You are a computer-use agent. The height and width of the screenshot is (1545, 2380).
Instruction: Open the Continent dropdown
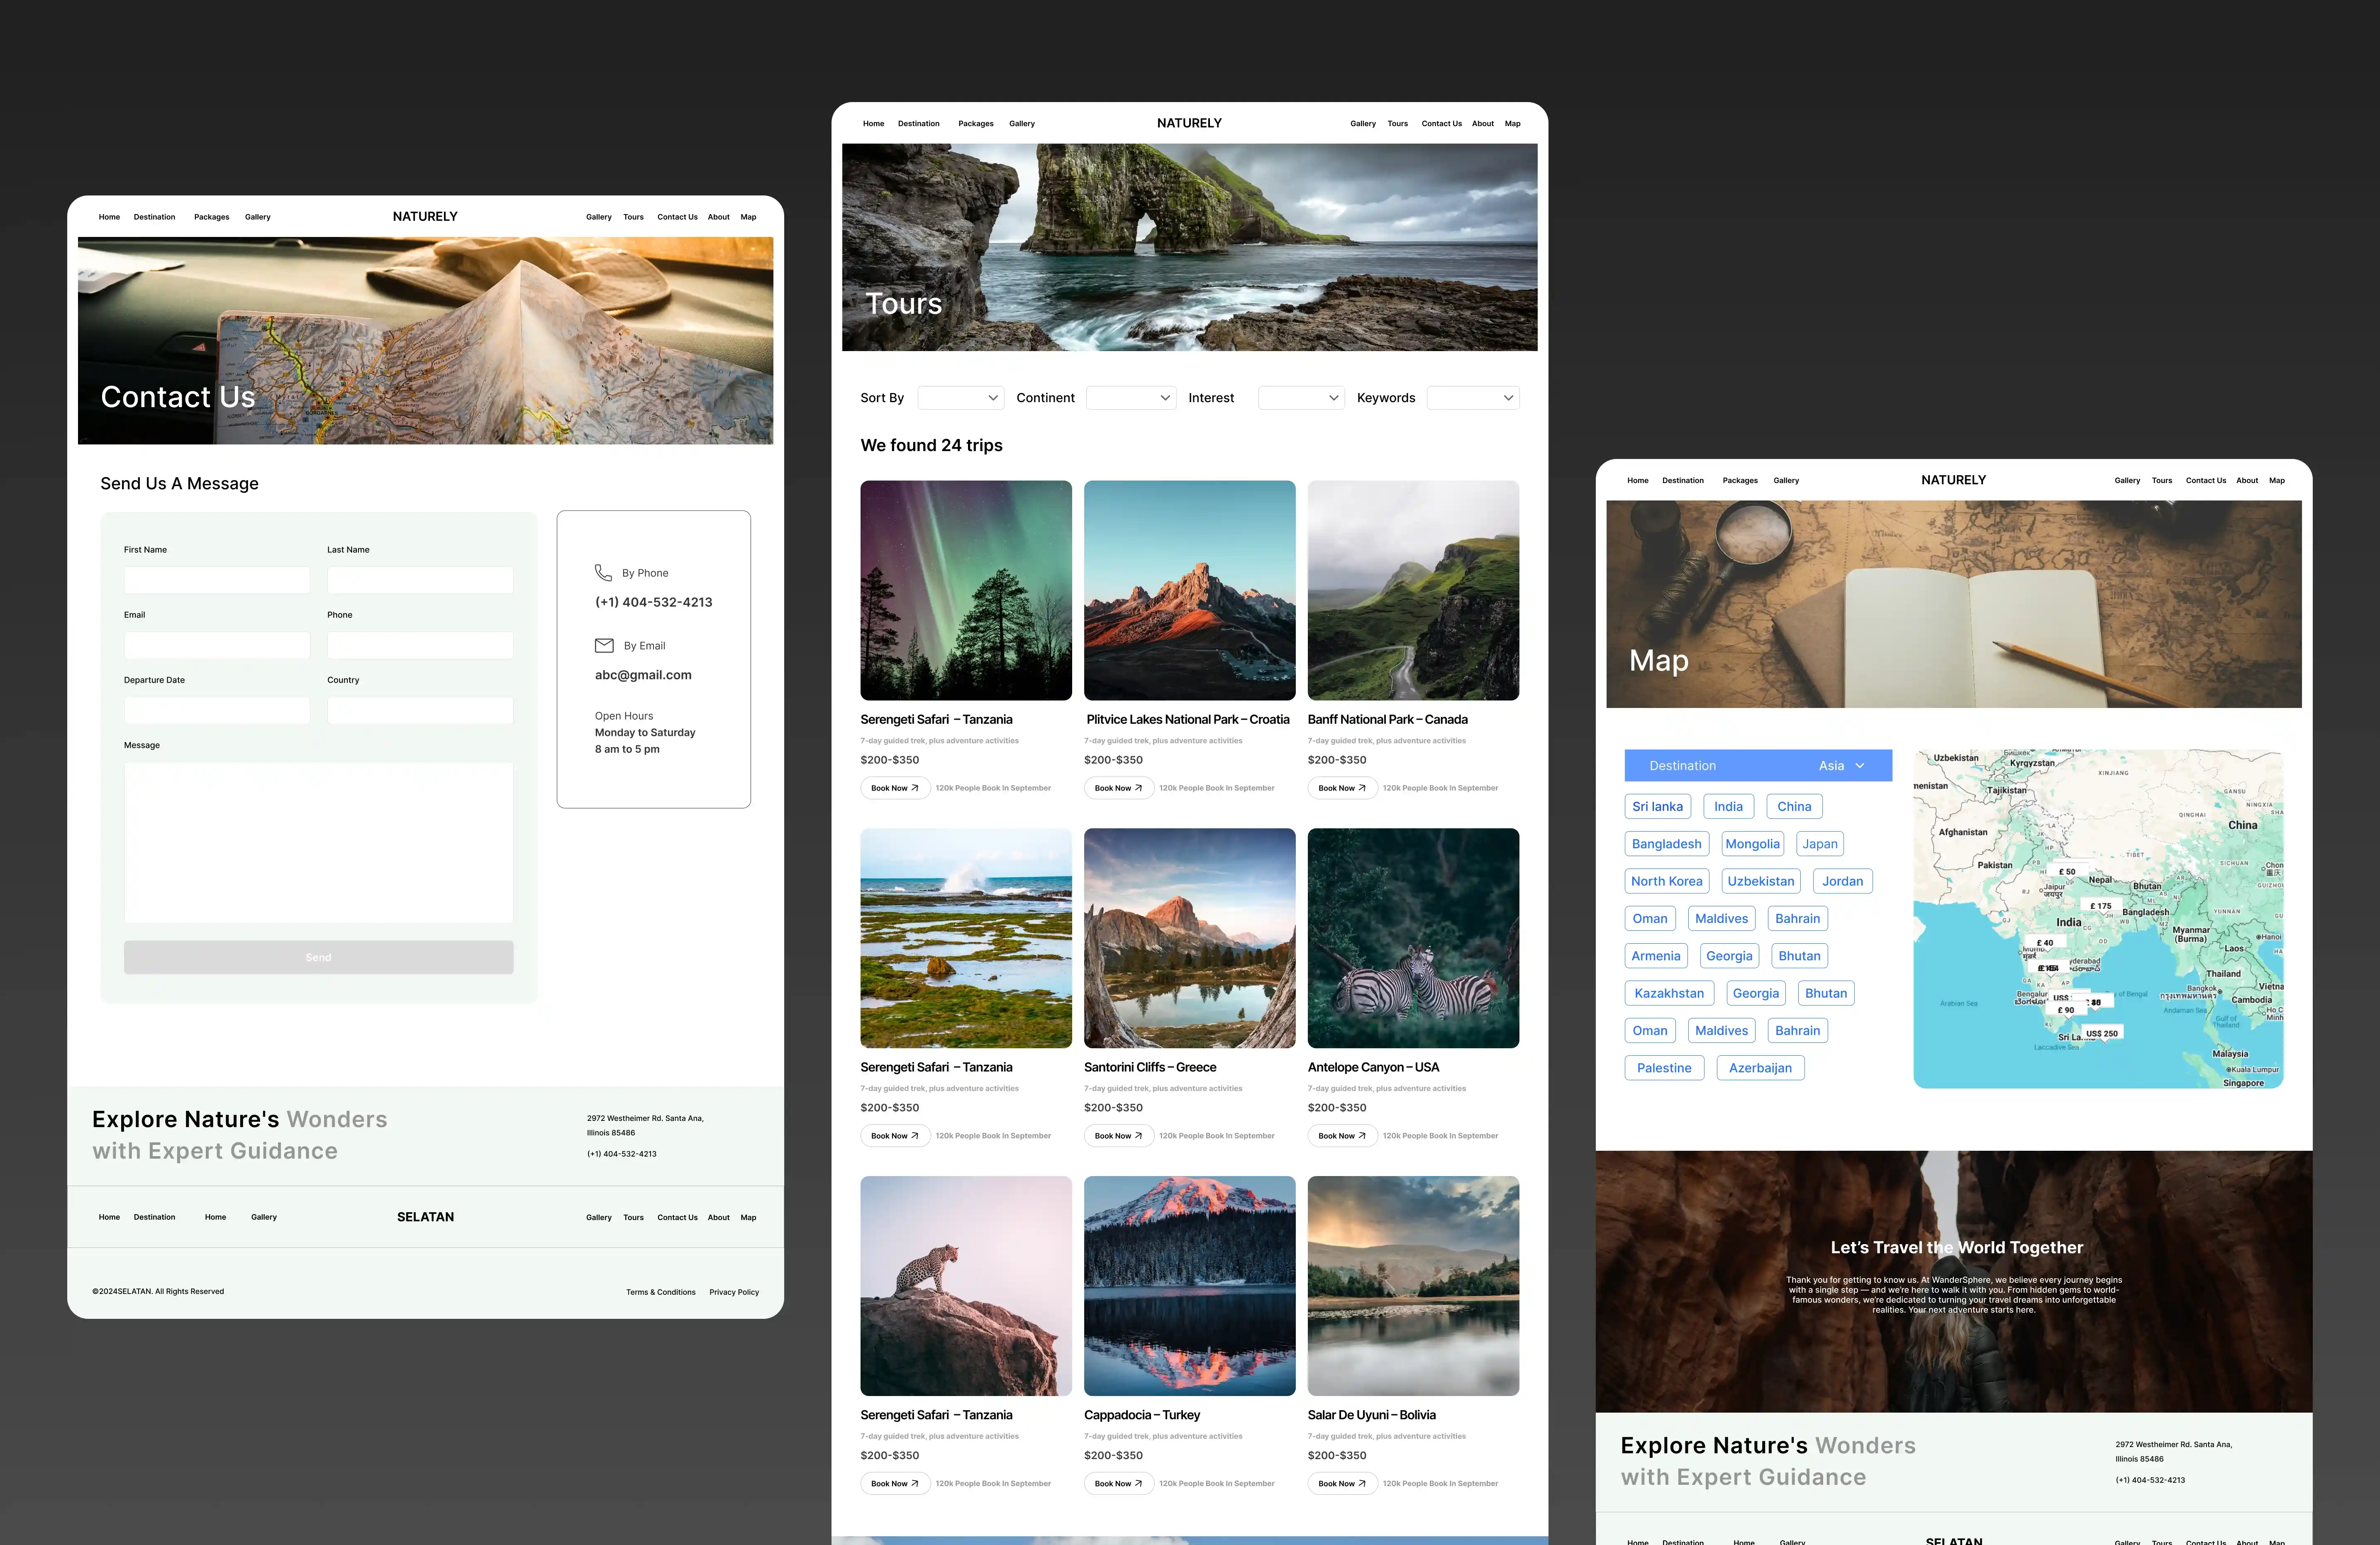pyautogui.click(x=1131, y=398)
